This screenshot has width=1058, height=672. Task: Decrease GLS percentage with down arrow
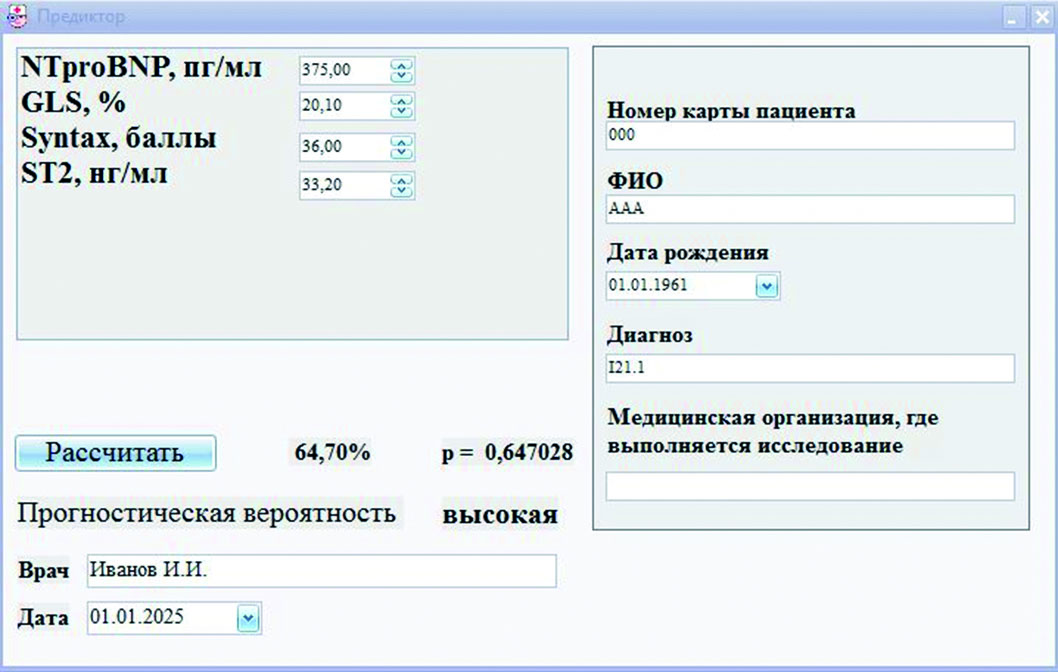(402, 111)
